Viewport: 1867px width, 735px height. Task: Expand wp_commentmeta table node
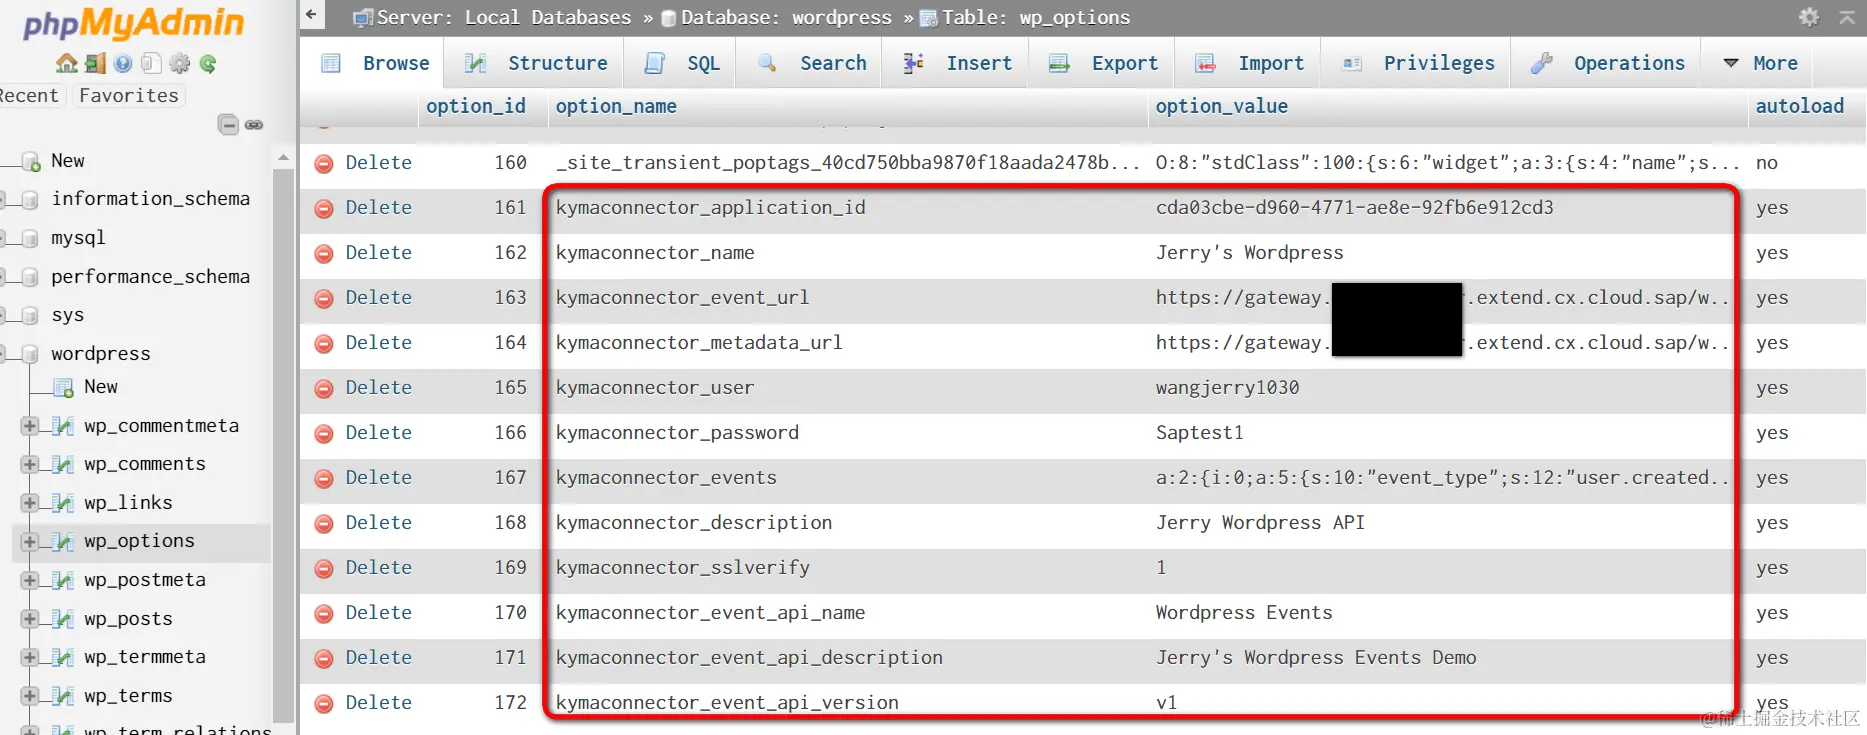[30, 426]
